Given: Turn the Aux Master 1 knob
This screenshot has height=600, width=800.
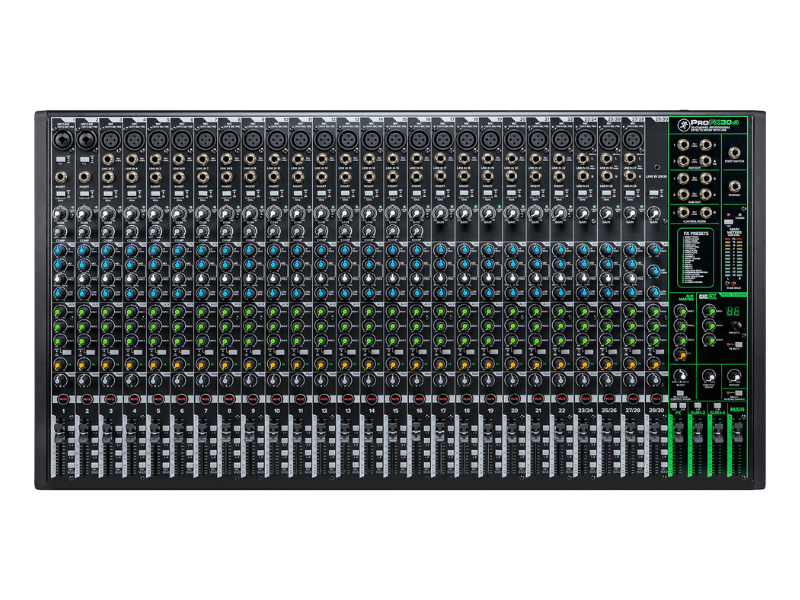Looking at the screenshot, I should (x=680, y=310).
